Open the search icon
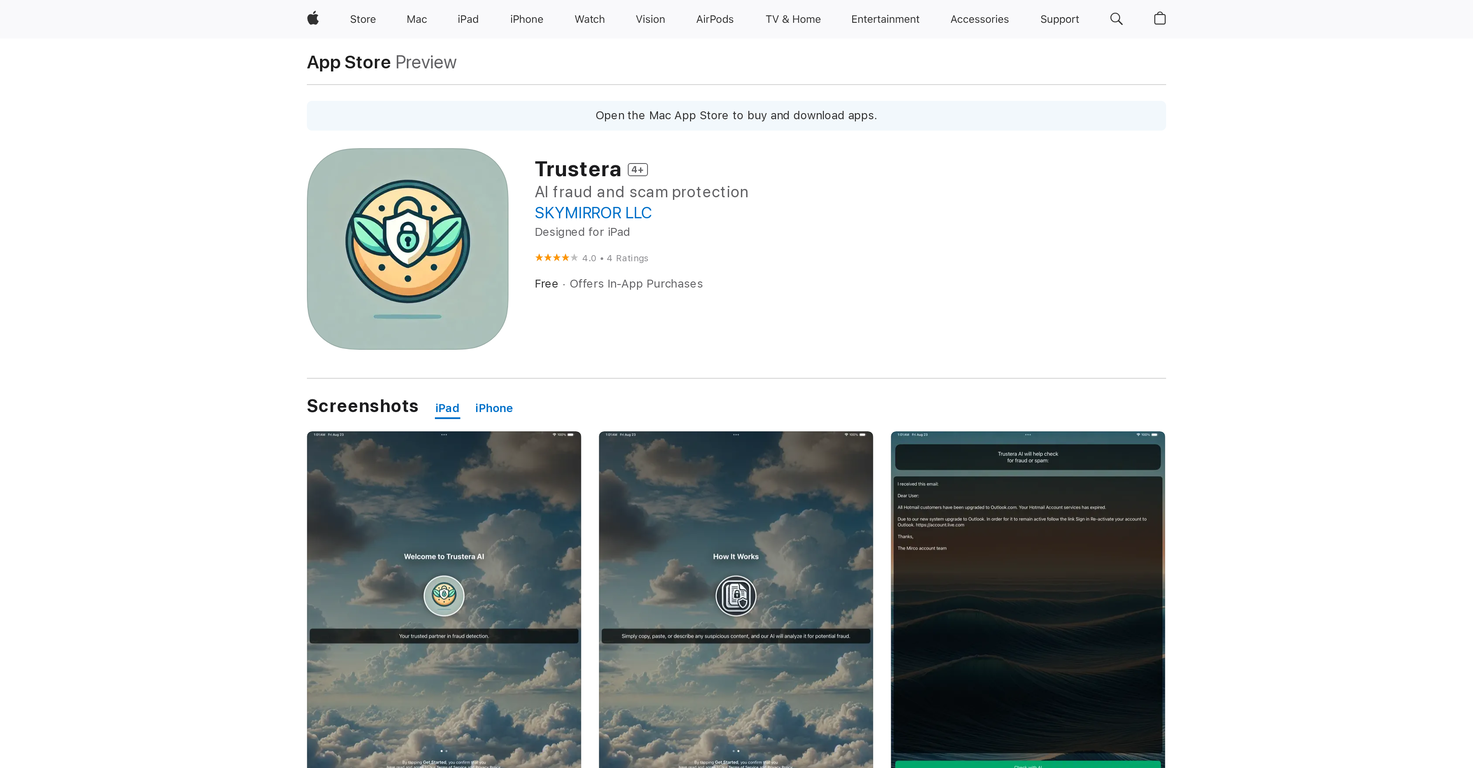The width and height of the screenshot is (1473, 768). point(1115,18)
